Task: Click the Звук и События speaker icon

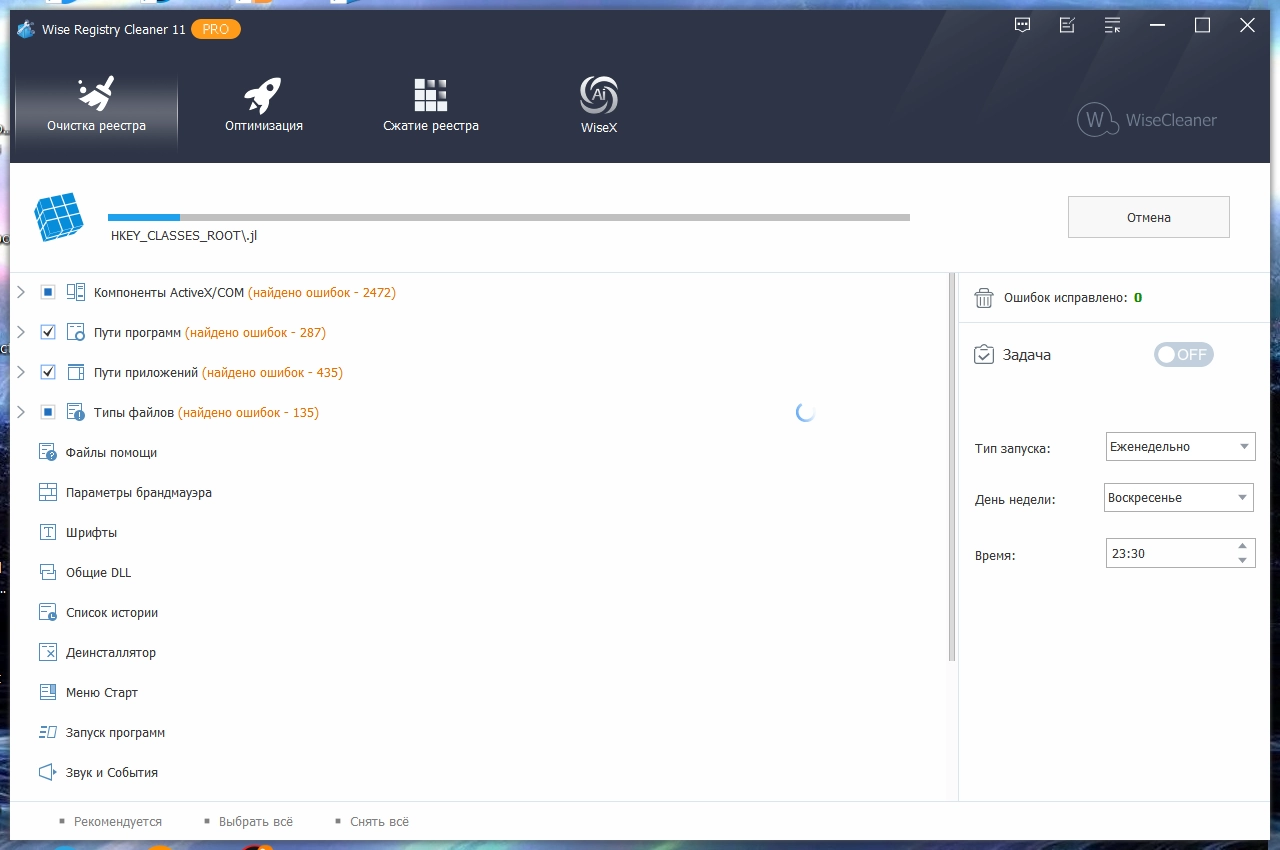Action: (x=48, y=773)
